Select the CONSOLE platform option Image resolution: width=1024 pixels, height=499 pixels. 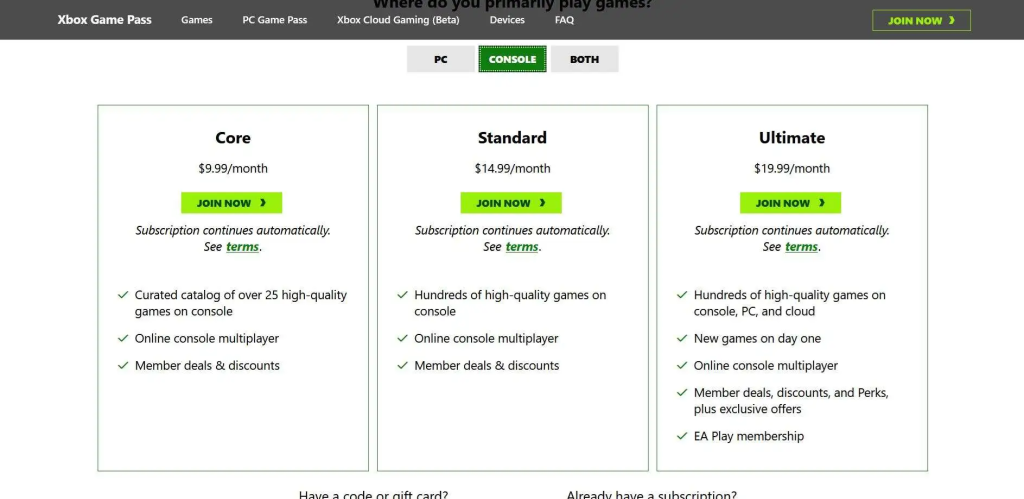[512, 59]
